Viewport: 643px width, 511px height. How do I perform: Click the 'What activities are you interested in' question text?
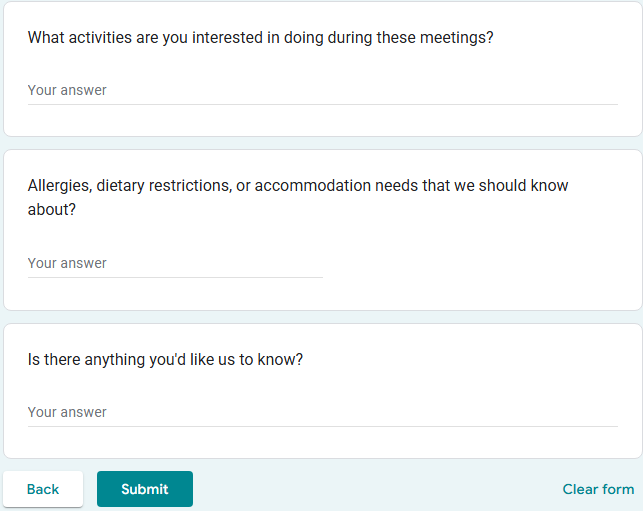(260, 38)
